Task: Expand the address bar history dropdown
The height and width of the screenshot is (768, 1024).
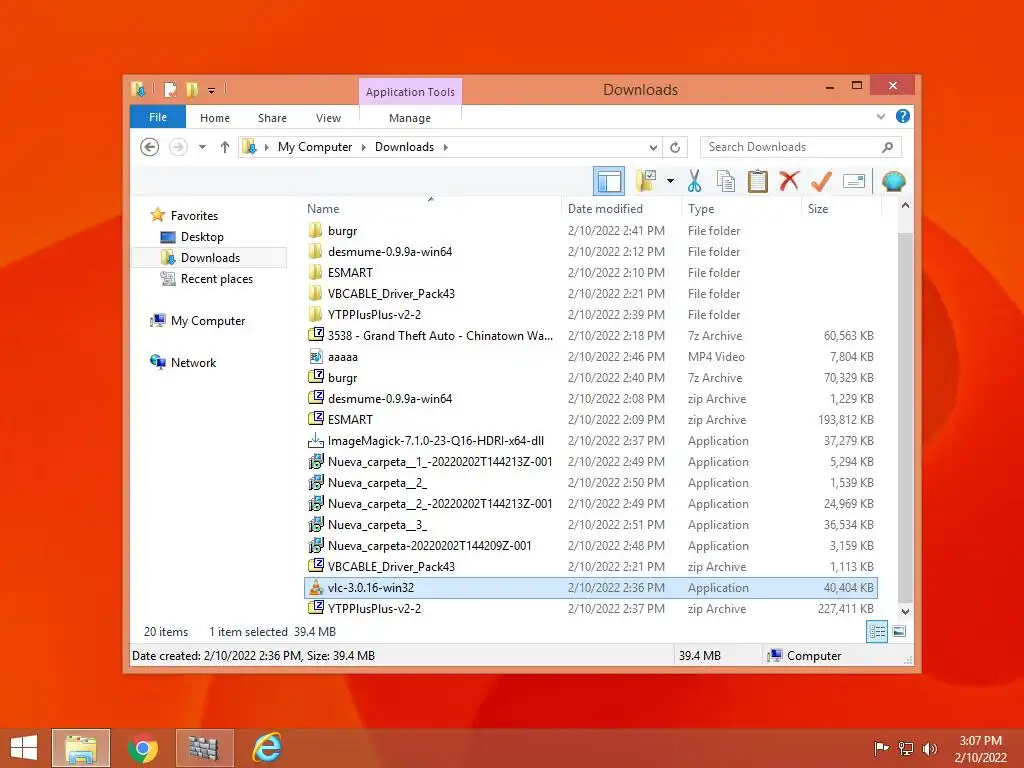Action: tap(652, 147)
